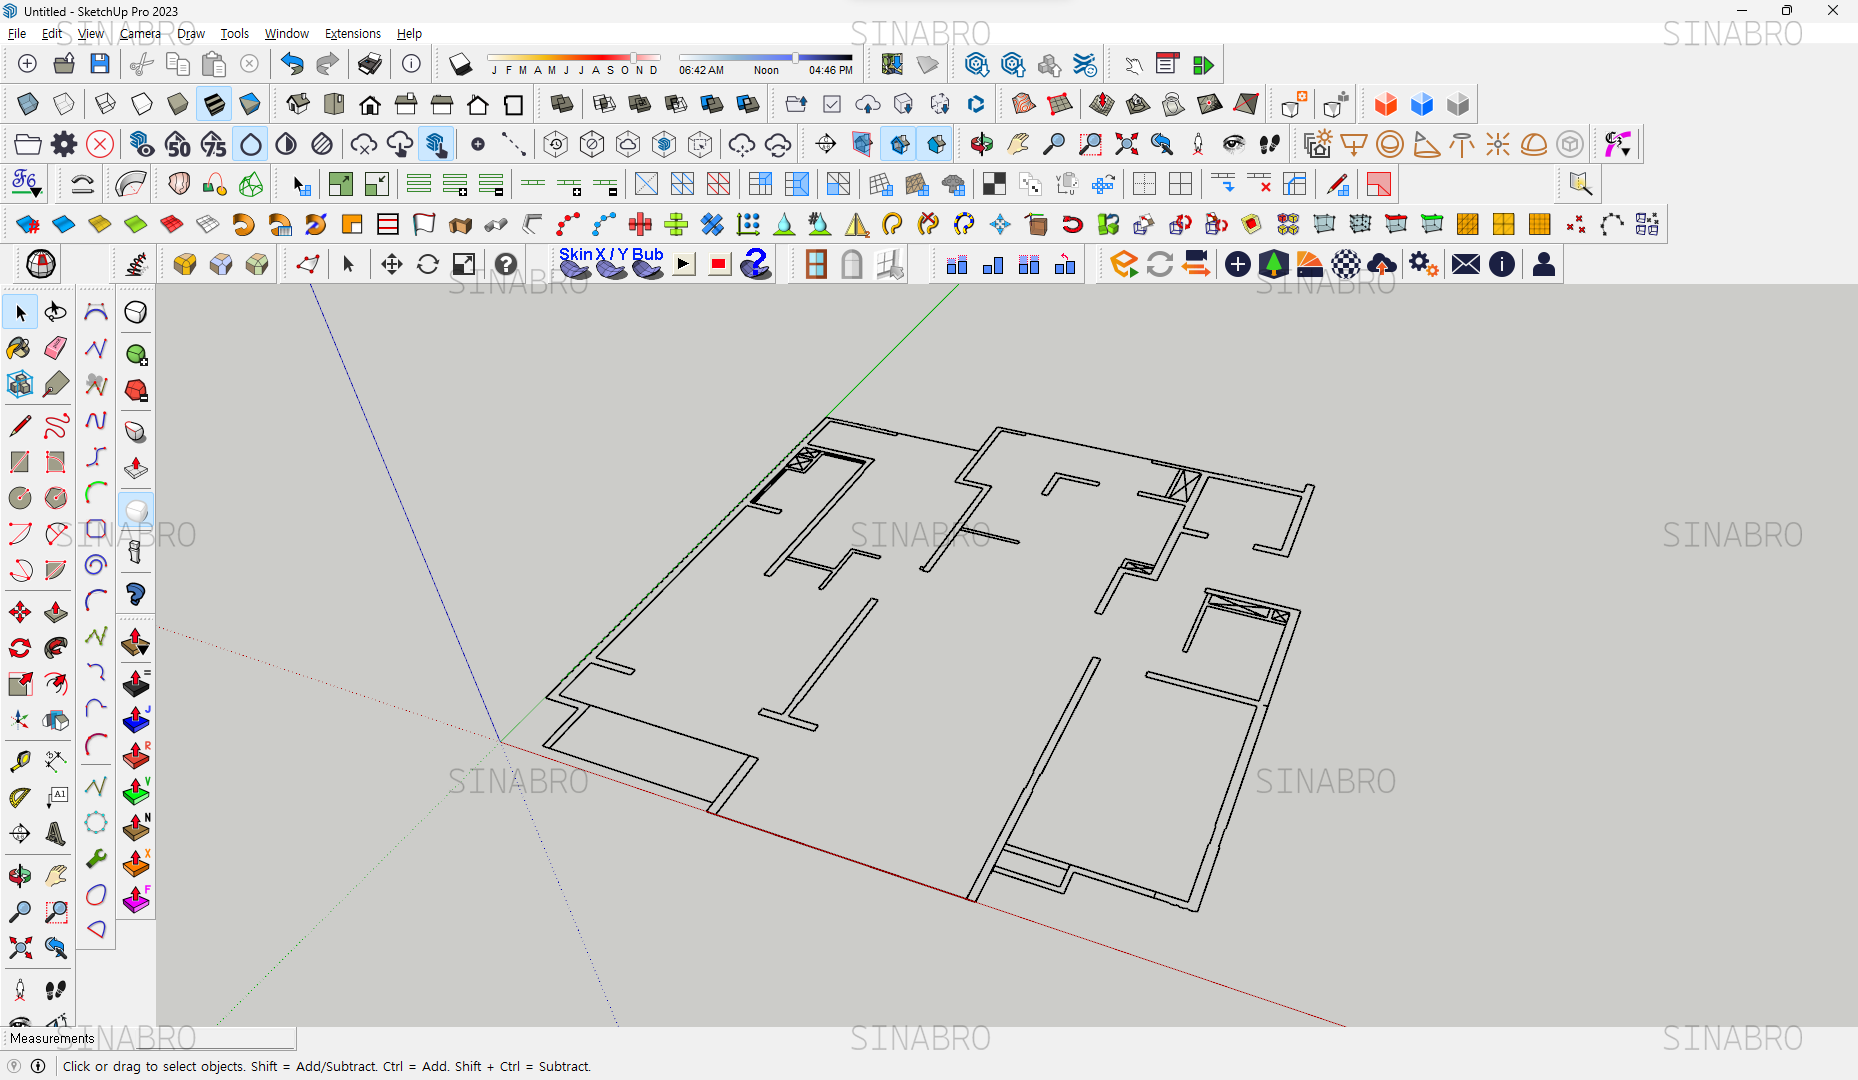This screenshot has height=1080, width=1858.
Task: Activate the Push/Pull tool
Action: coord(56,612)
